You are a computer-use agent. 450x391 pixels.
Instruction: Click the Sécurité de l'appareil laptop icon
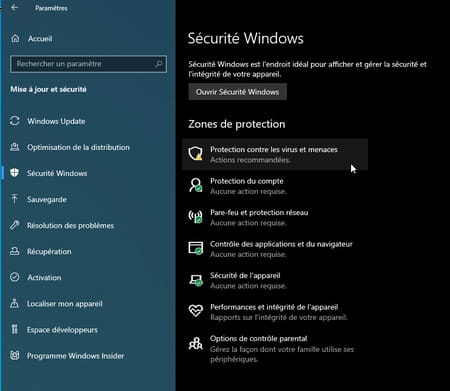tap(195, 280)
